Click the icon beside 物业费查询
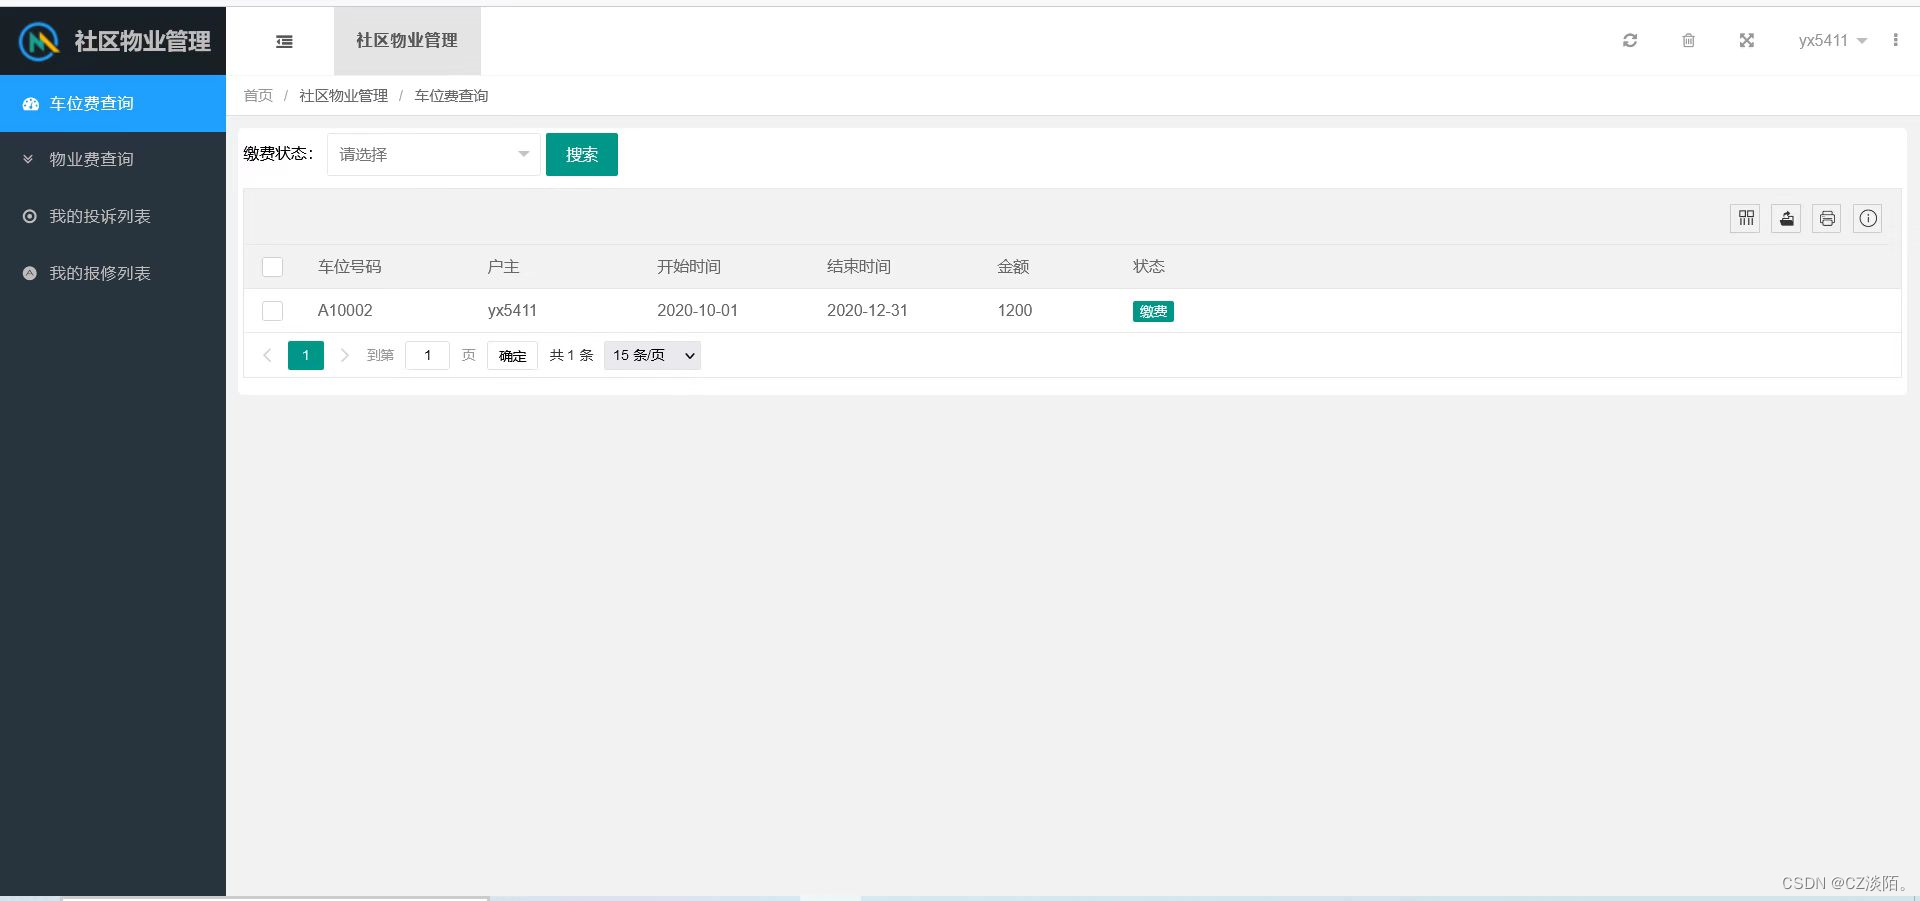 tap(28, 159)
